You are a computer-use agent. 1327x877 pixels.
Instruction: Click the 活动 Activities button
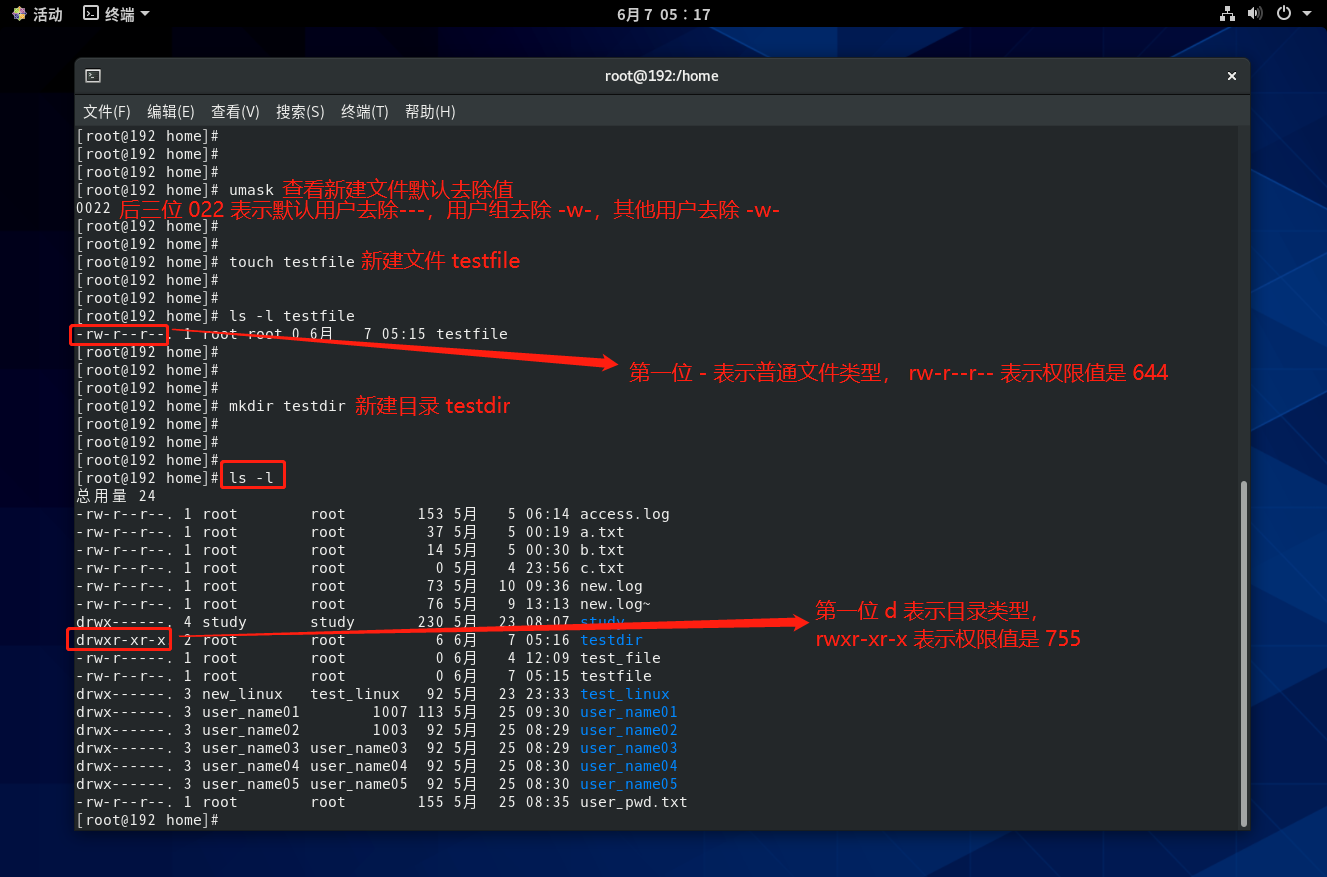(x=37, y=14)
